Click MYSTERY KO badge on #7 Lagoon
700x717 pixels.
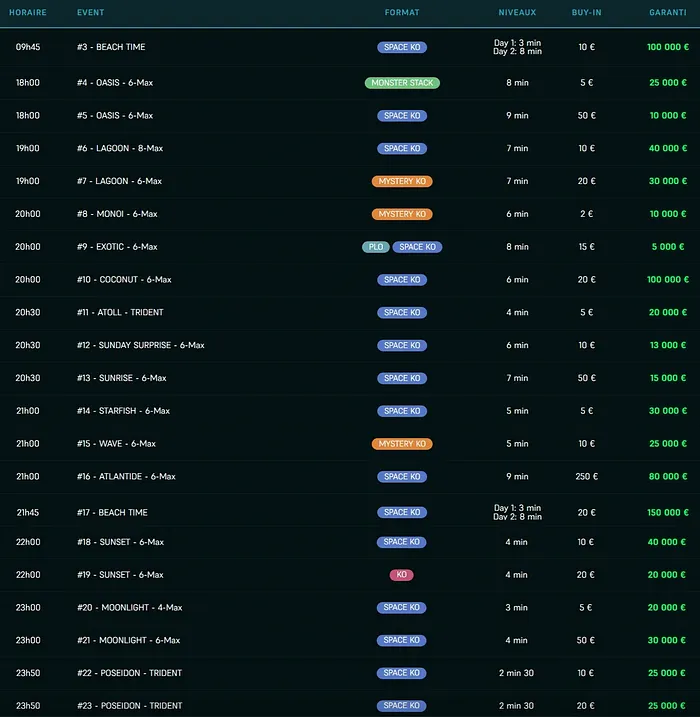tap(402, 181)
